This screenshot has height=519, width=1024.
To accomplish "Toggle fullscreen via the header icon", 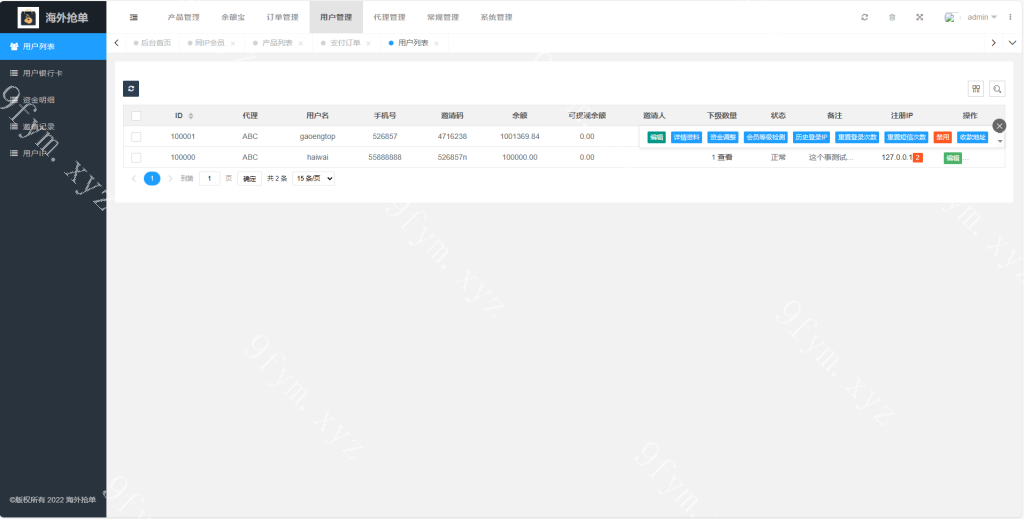I will tap(920, 18).
